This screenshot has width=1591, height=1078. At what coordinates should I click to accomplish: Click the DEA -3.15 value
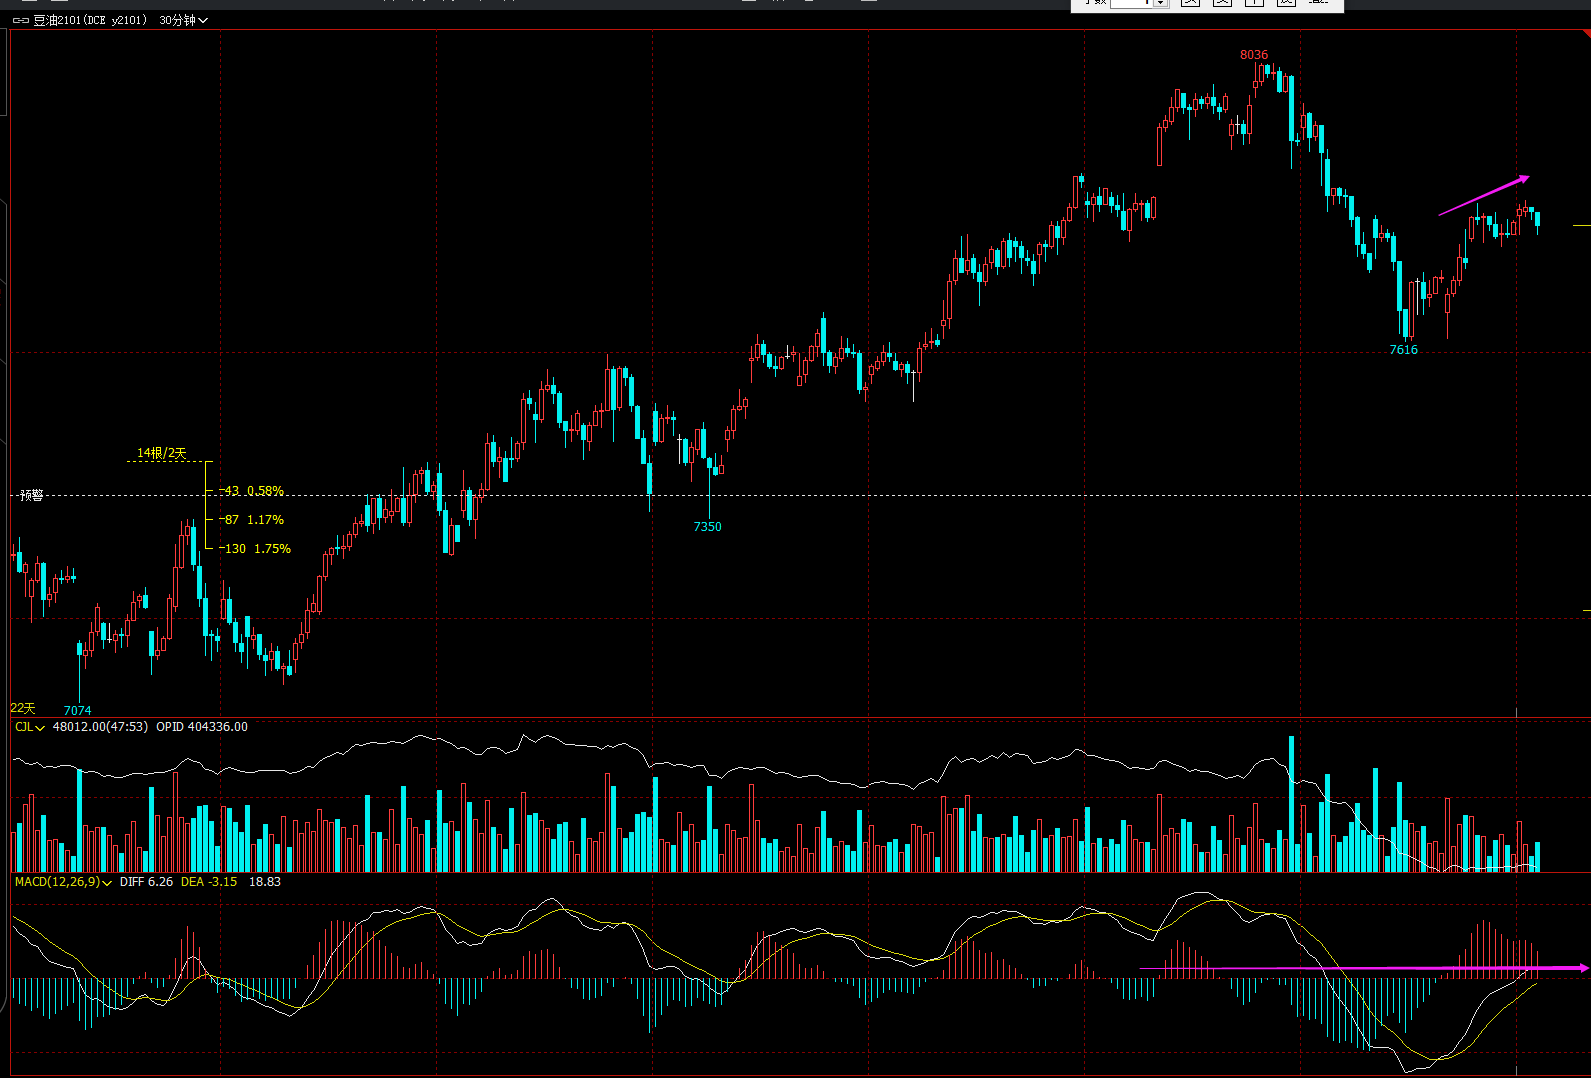click(209, 882)
